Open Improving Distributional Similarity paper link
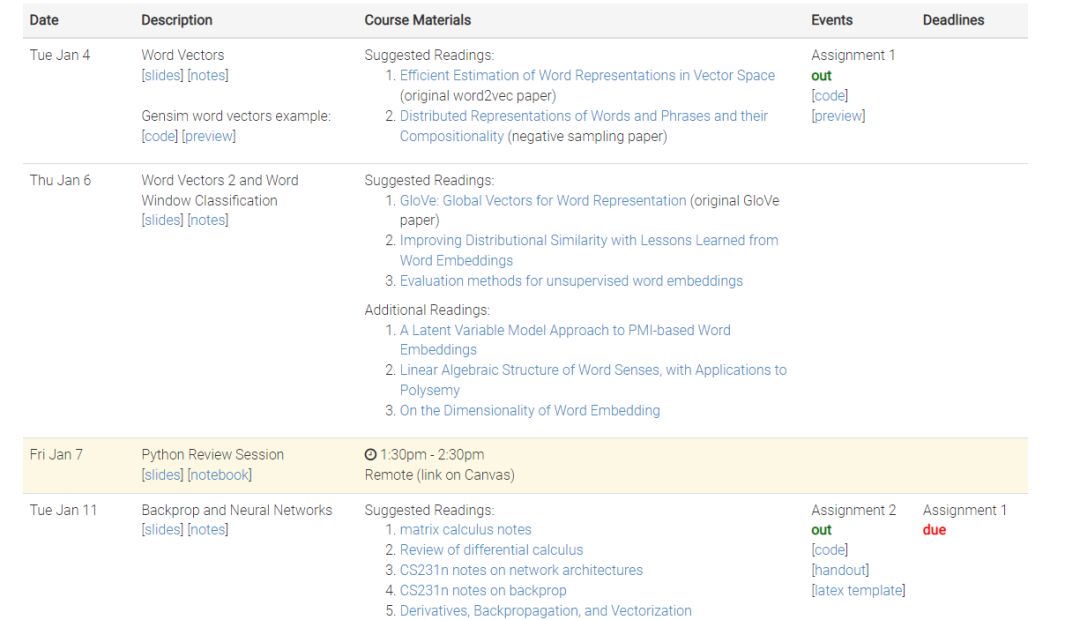The width and height of the screenshot is (1080, 620). coord(588,240)
